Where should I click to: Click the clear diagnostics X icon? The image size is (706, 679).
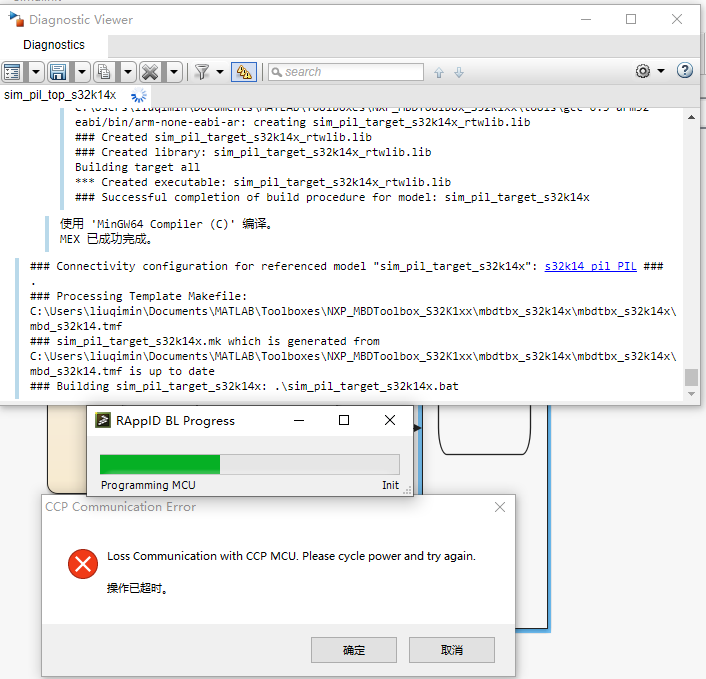coord(150,72)
